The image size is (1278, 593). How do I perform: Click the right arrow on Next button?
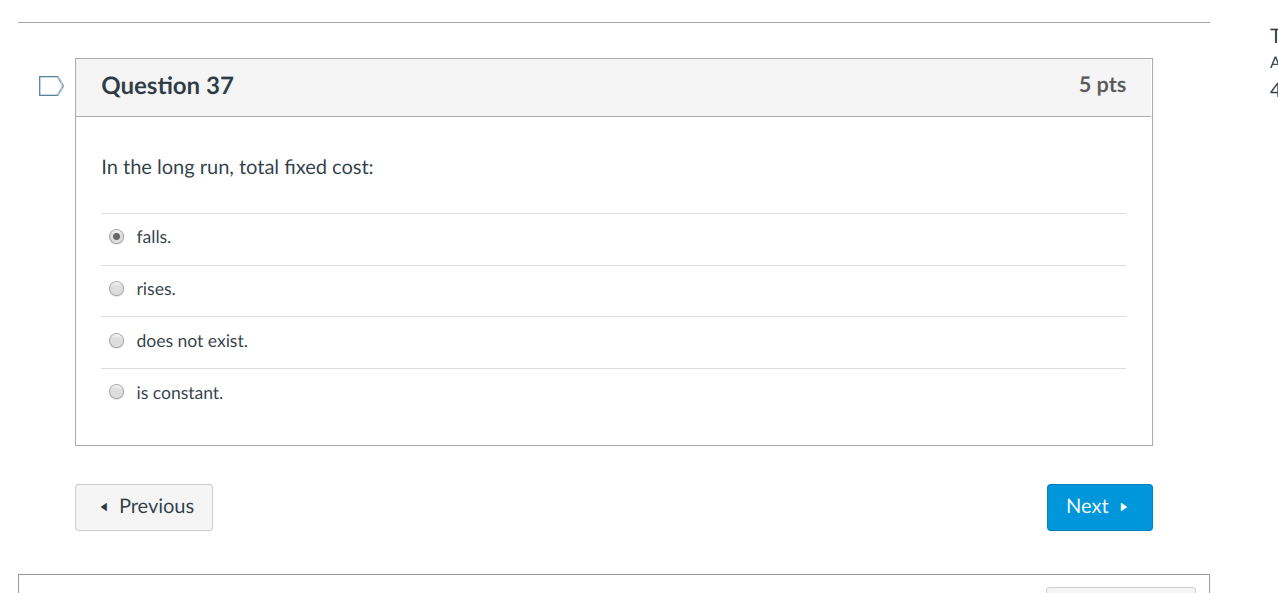click(x=1124, y=507)
